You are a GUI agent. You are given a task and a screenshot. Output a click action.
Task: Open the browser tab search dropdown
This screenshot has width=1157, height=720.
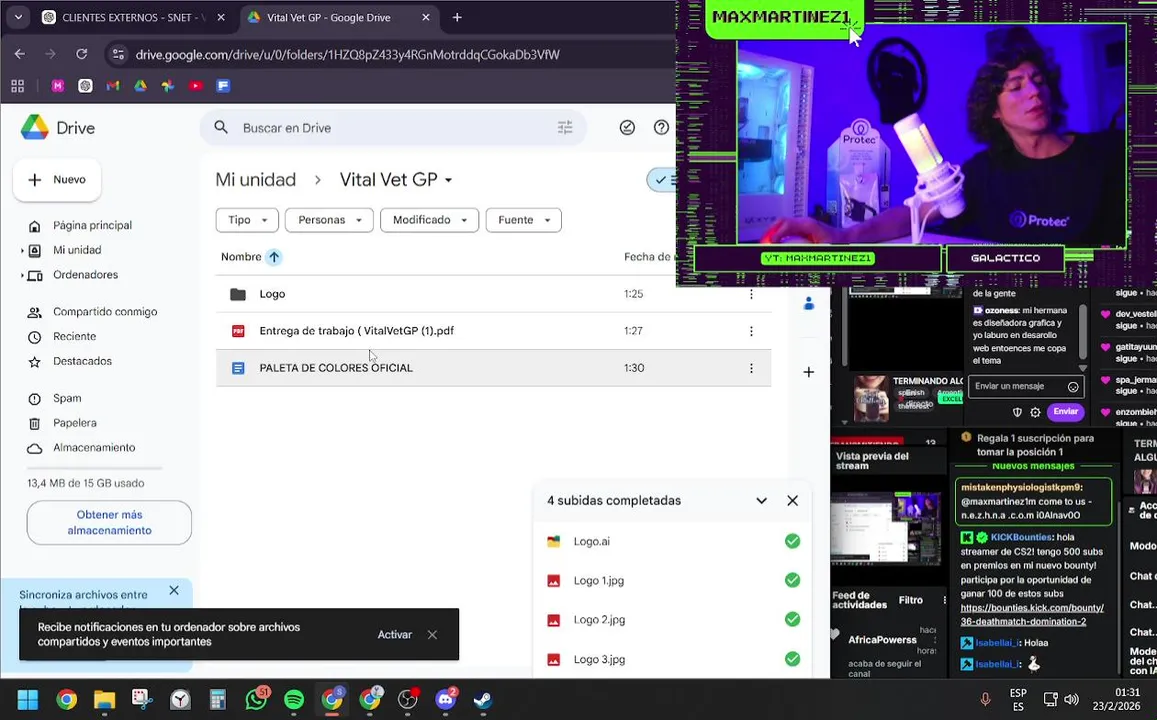click(x=18, y=17)
